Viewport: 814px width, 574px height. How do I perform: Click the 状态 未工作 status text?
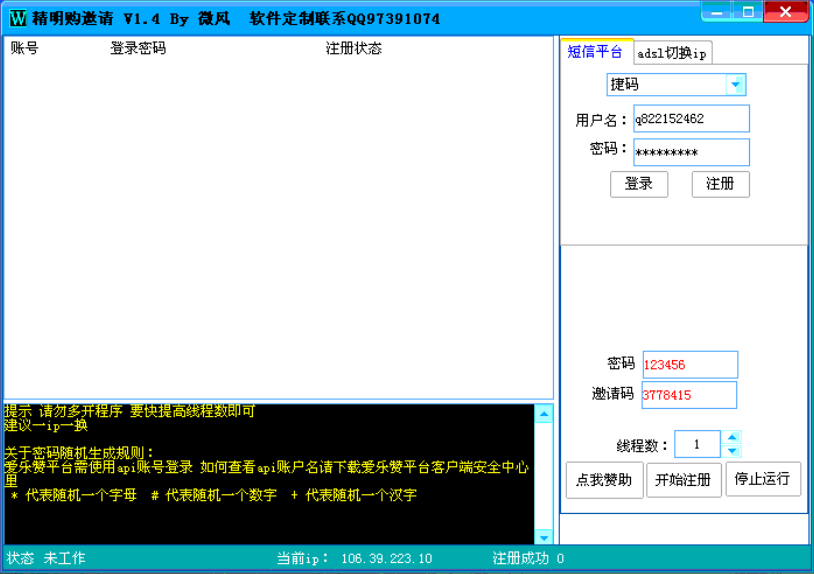46,558
